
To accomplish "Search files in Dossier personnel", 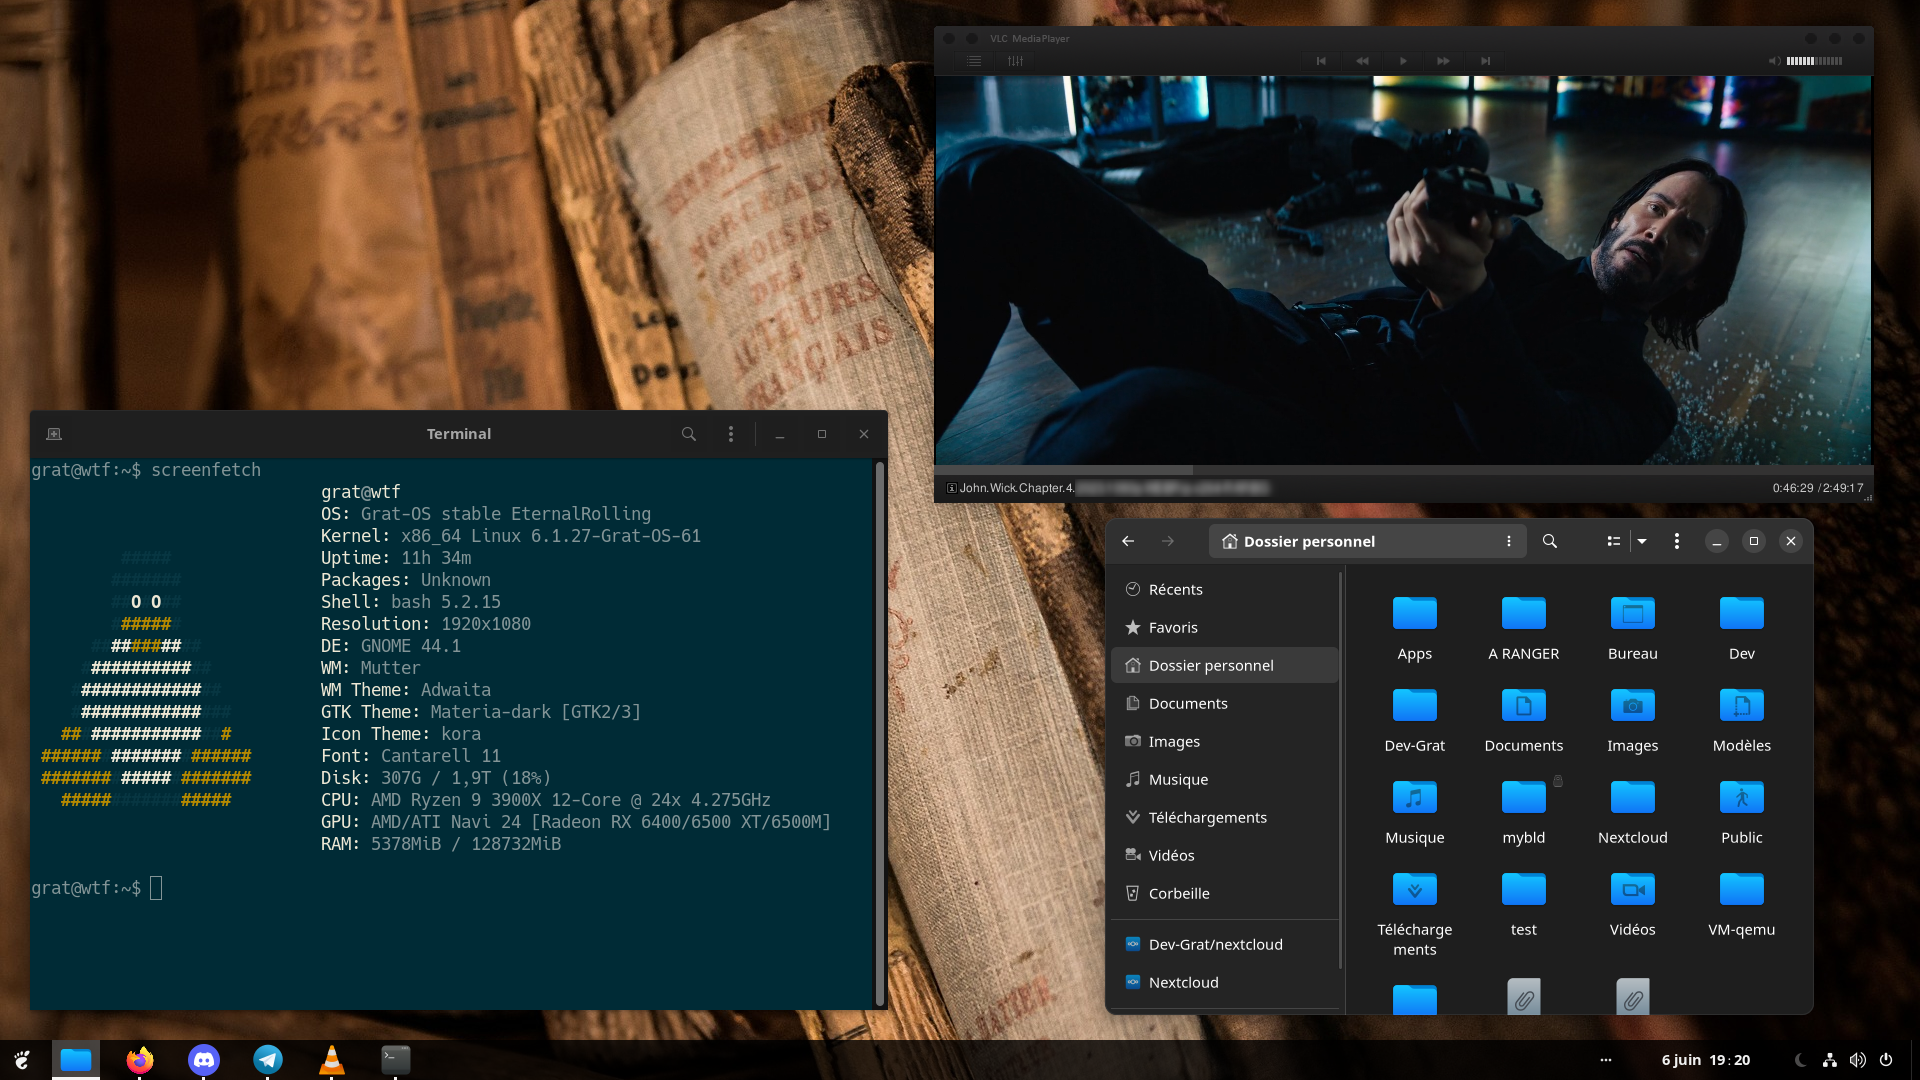I will pos(1549,541).
